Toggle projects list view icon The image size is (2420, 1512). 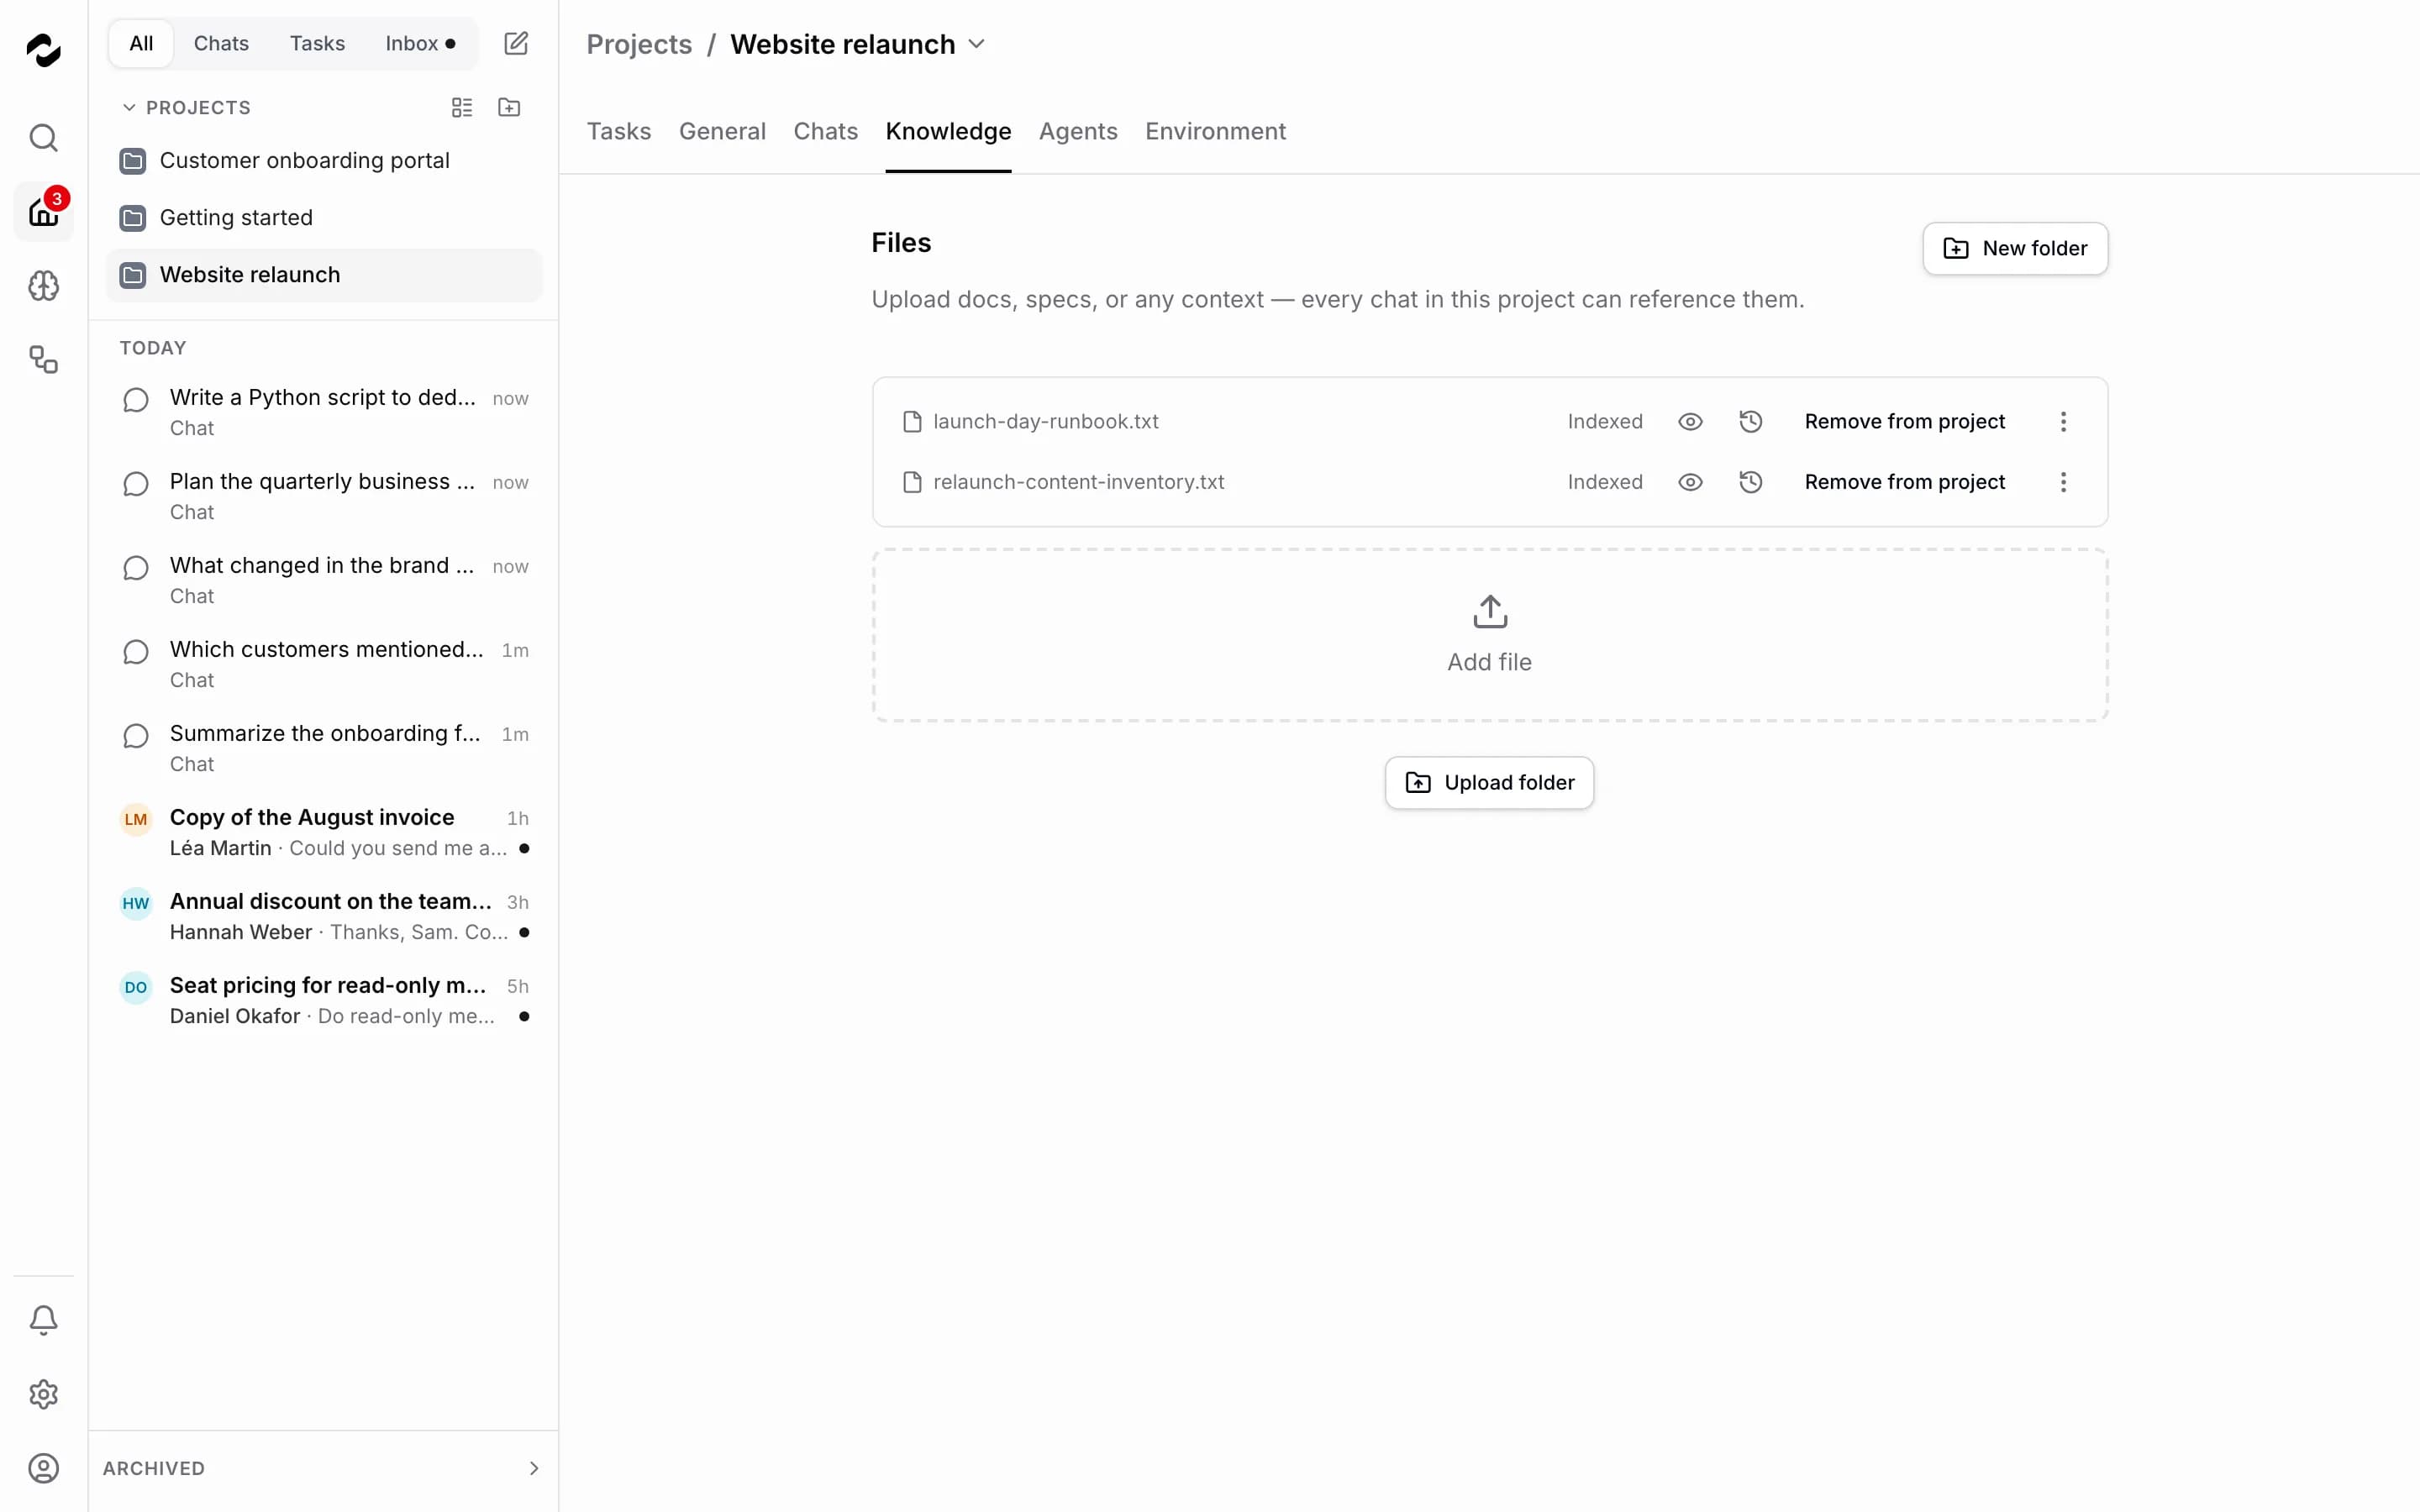coord(462,107)
